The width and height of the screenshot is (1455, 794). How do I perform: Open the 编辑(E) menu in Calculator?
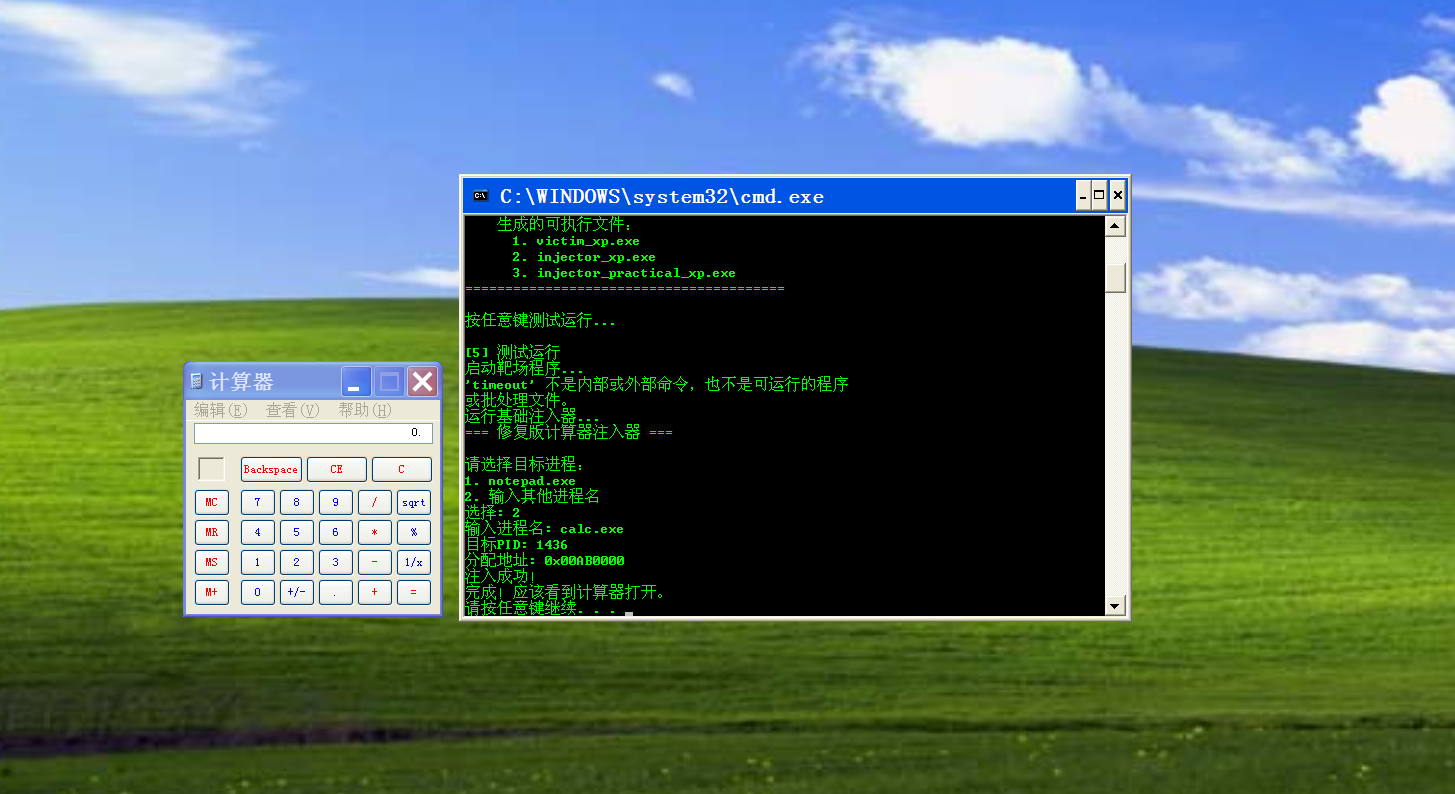point(220,410)
